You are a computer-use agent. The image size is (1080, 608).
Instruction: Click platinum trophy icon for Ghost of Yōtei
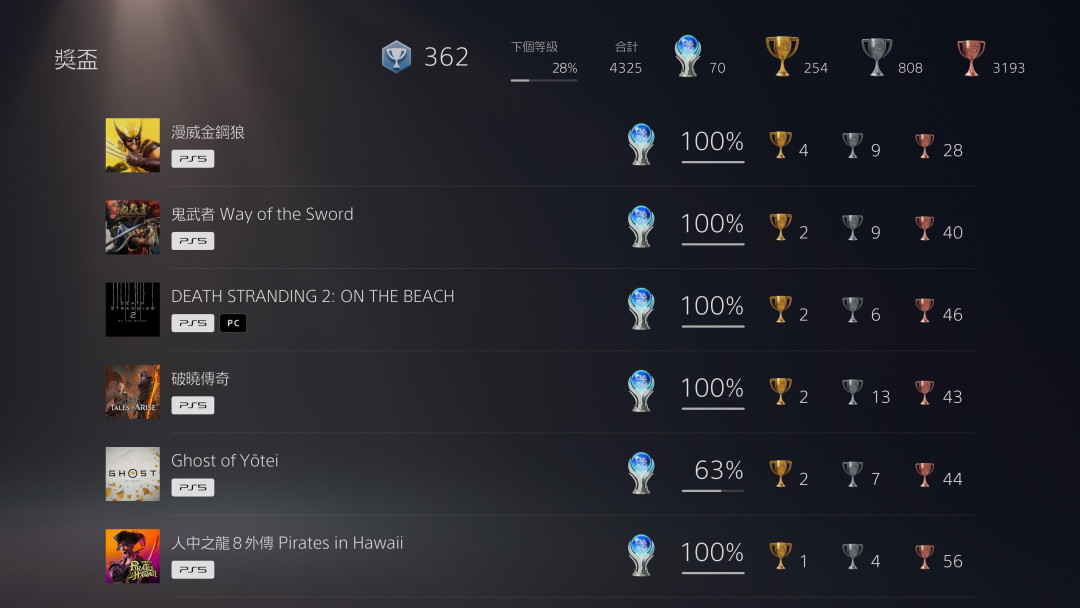[641, 473]
